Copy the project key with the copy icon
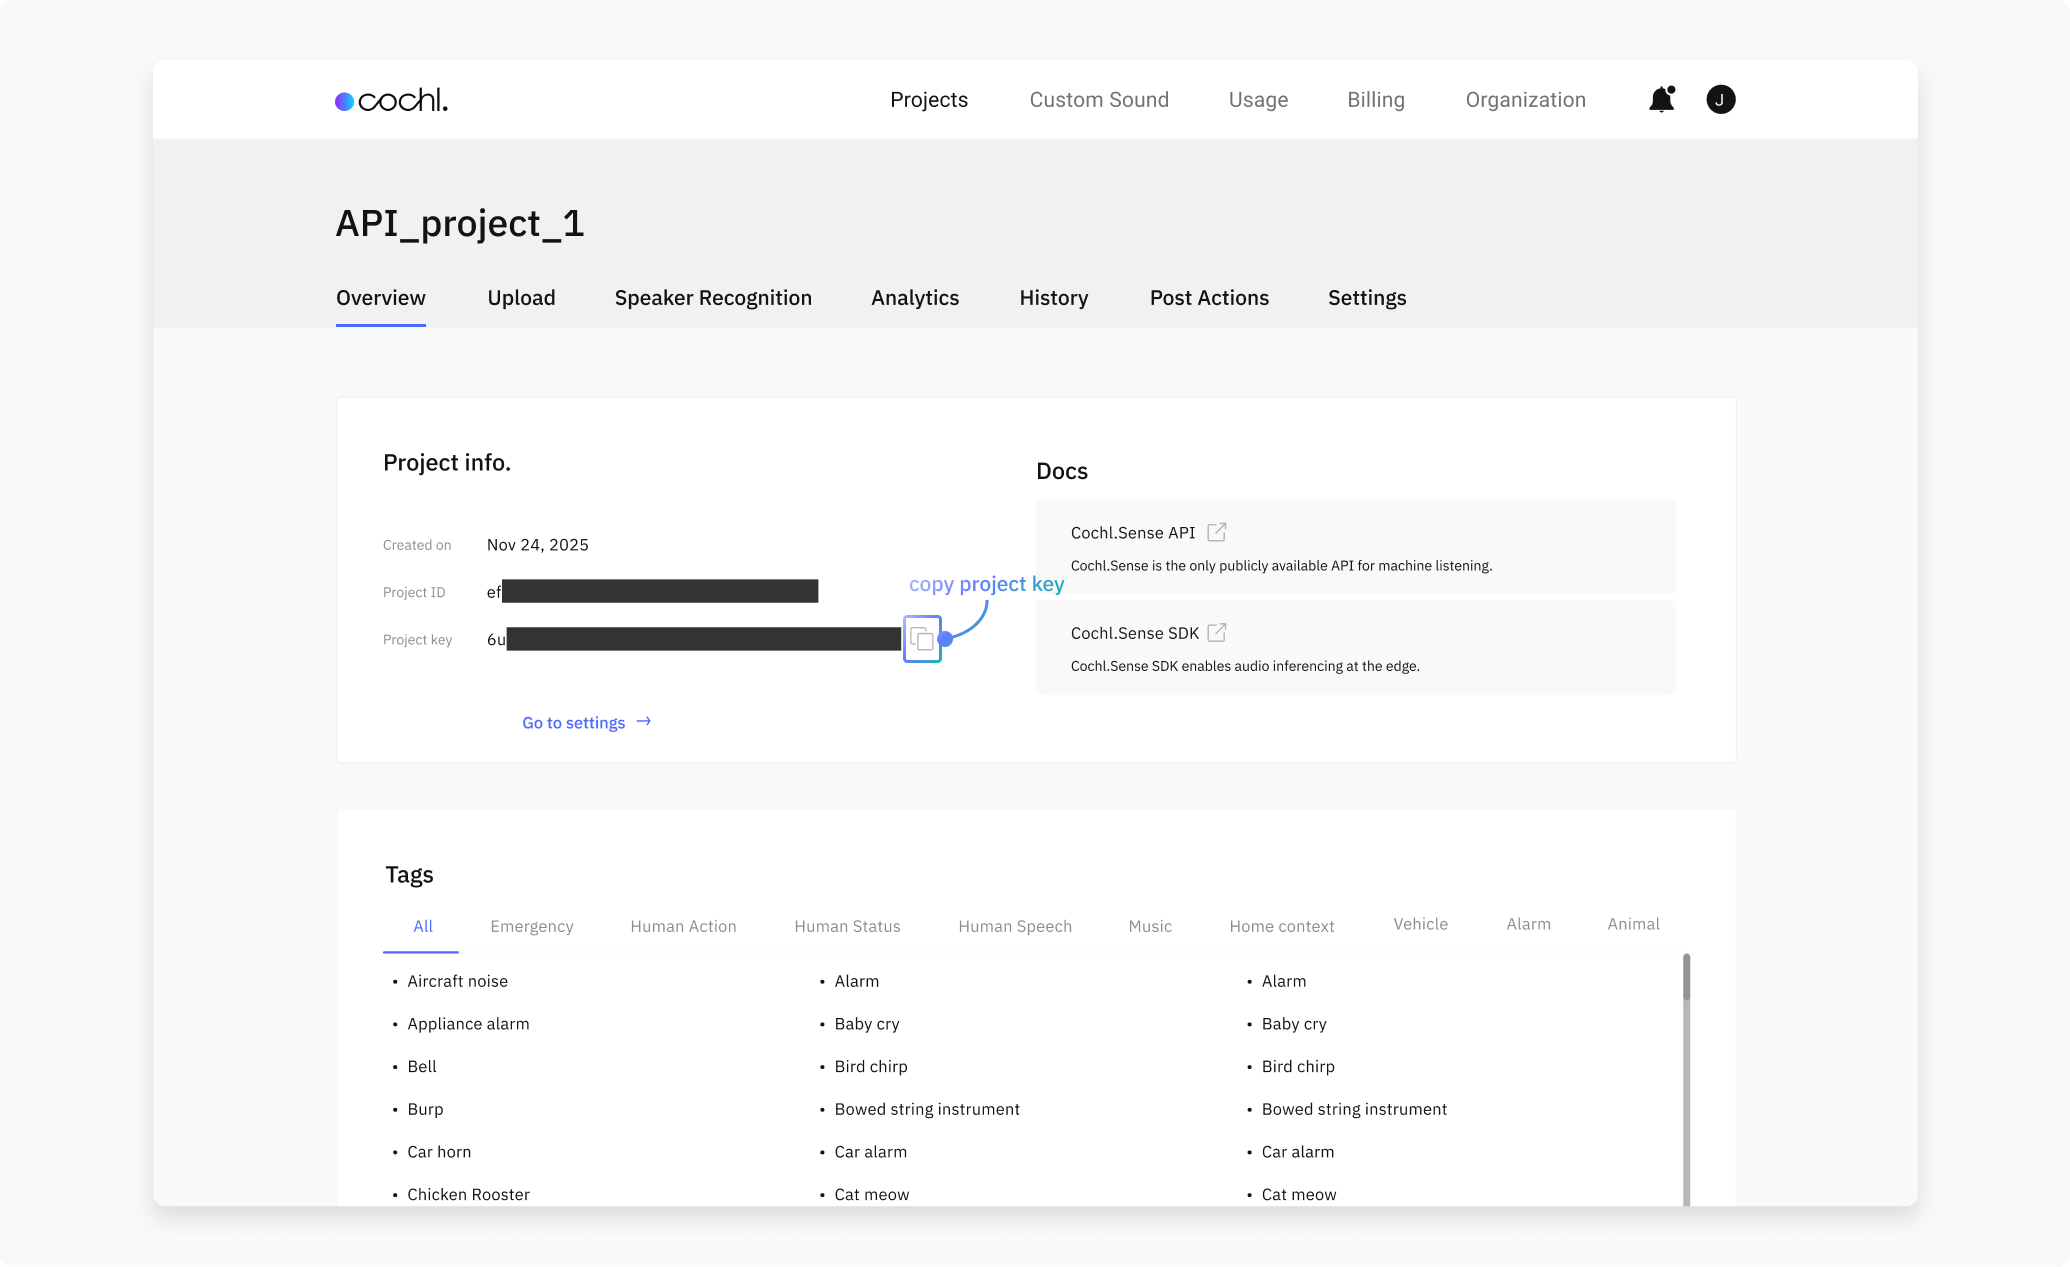 tap(922, 639)
